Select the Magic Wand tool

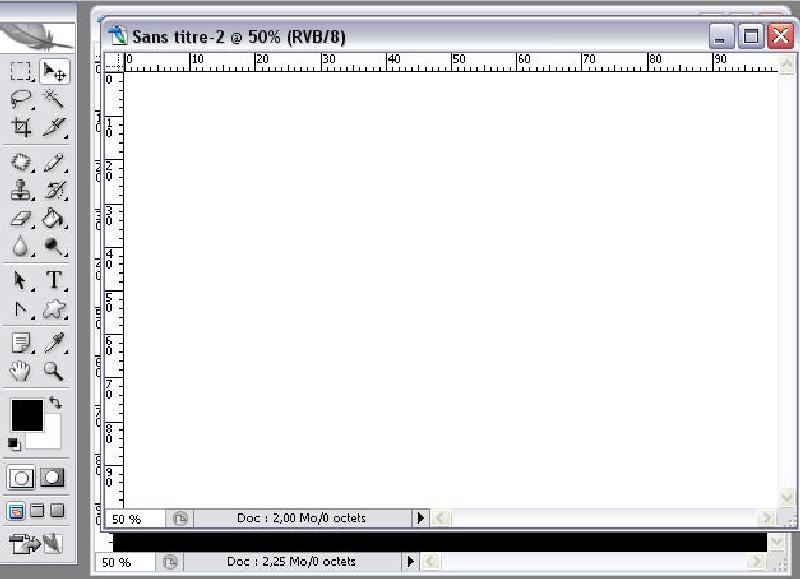[x=54, y=98]
